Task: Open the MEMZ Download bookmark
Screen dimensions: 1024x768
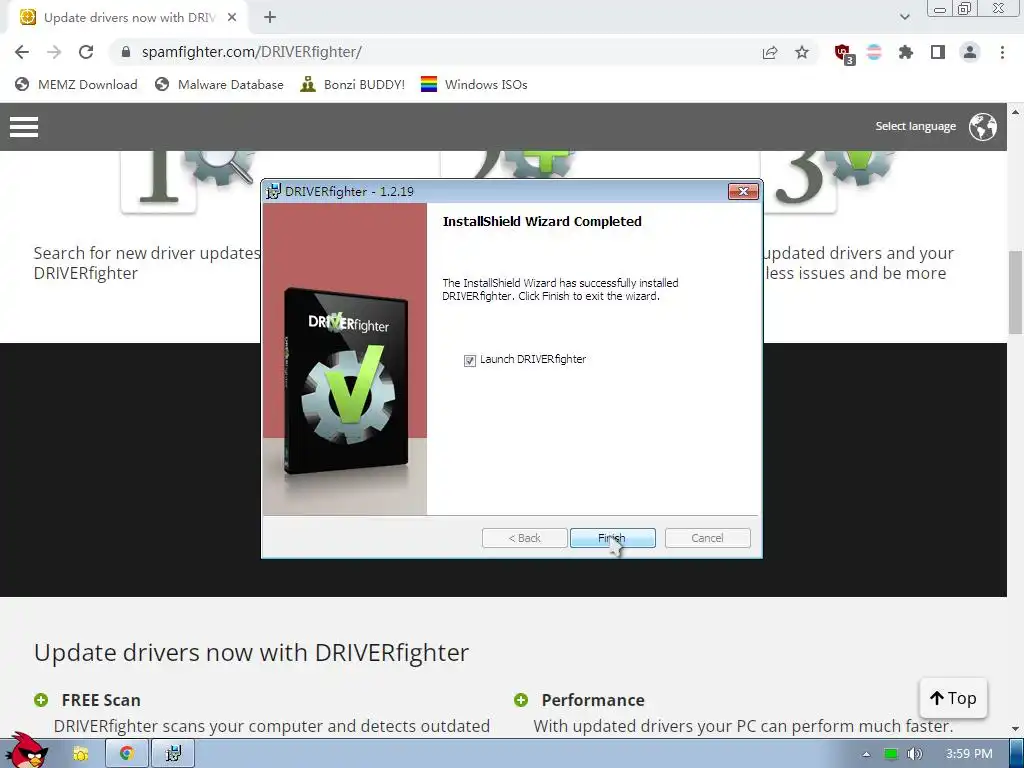Action: [x=76, y=84]
